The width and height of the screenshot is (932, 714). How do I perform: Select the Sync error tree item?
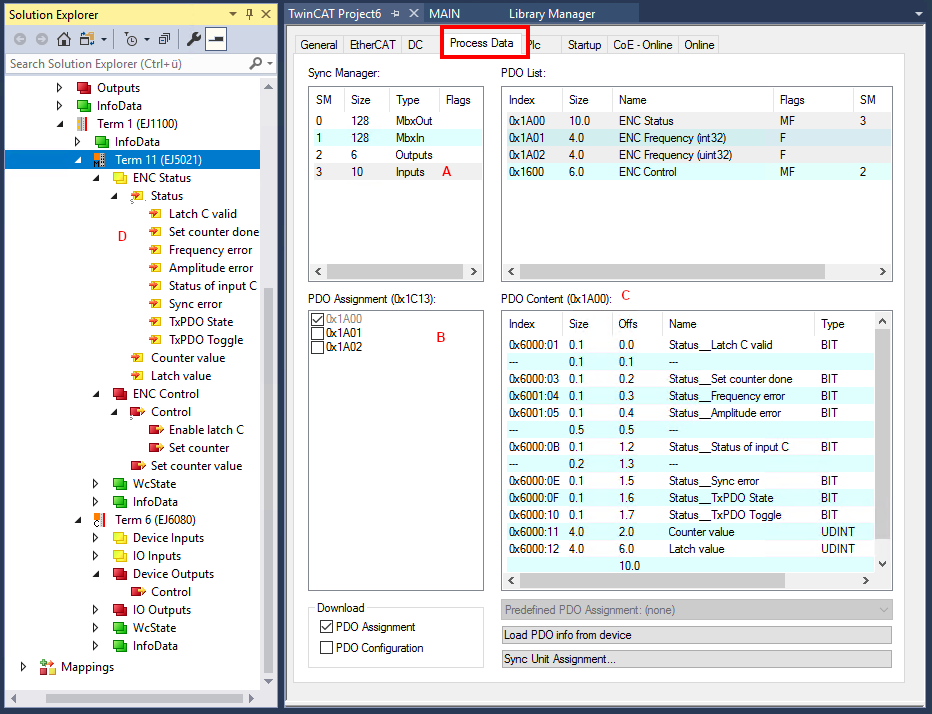(196, 304)
